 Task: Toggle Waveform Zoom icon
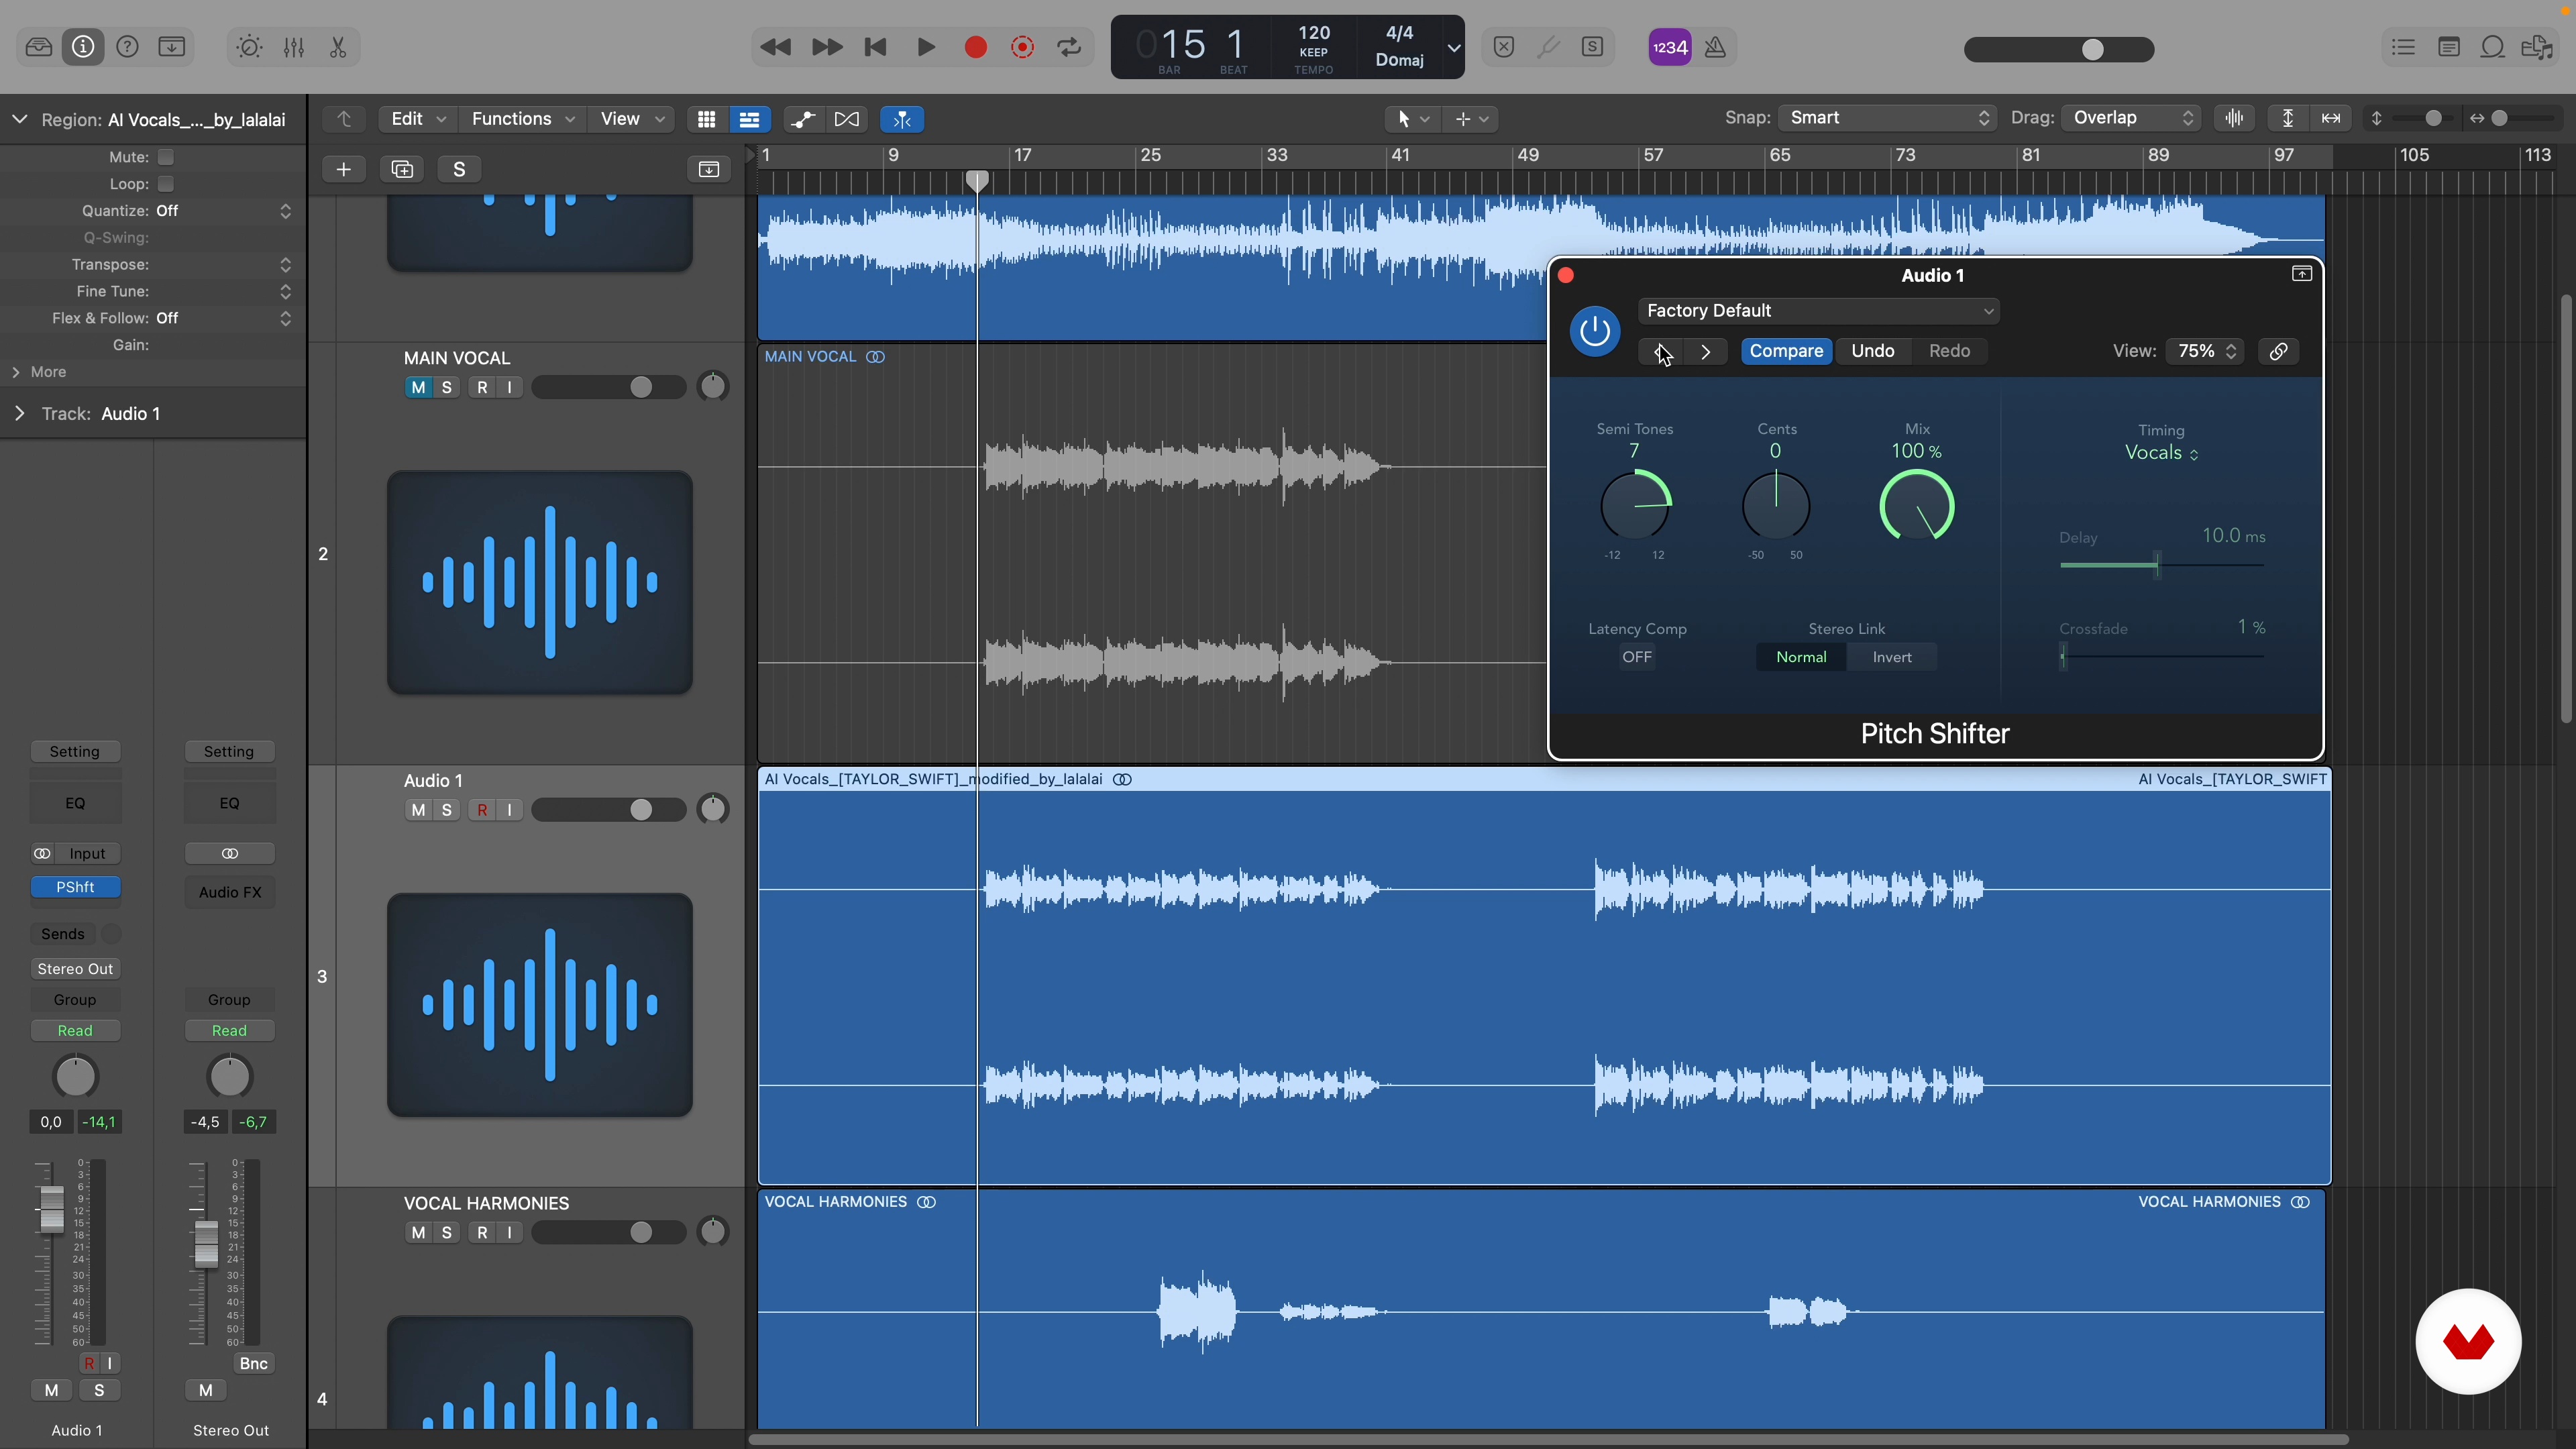[2235, 118]
